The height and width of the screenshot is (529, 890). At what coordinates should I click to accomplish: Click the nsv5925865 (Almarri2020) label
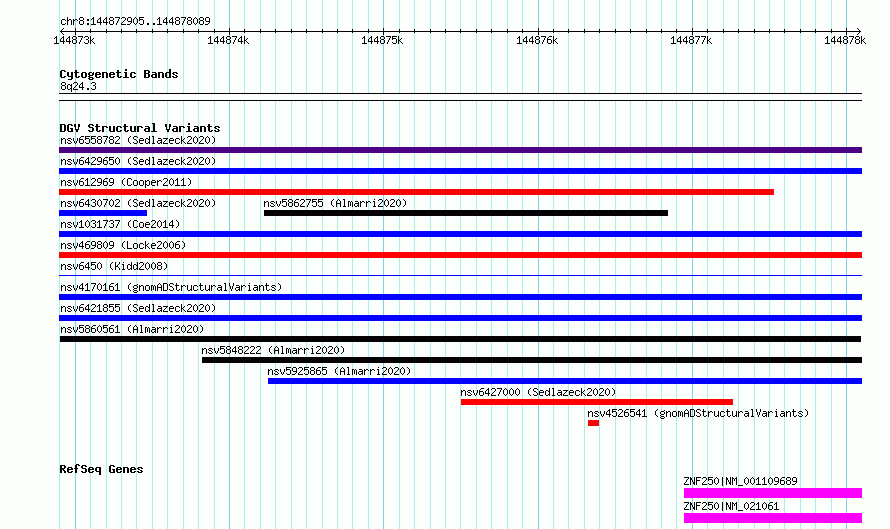click(339, 371)
